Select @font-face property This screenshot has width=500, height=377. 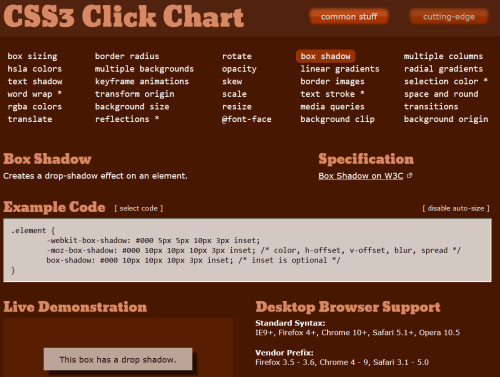click(246, 119)
